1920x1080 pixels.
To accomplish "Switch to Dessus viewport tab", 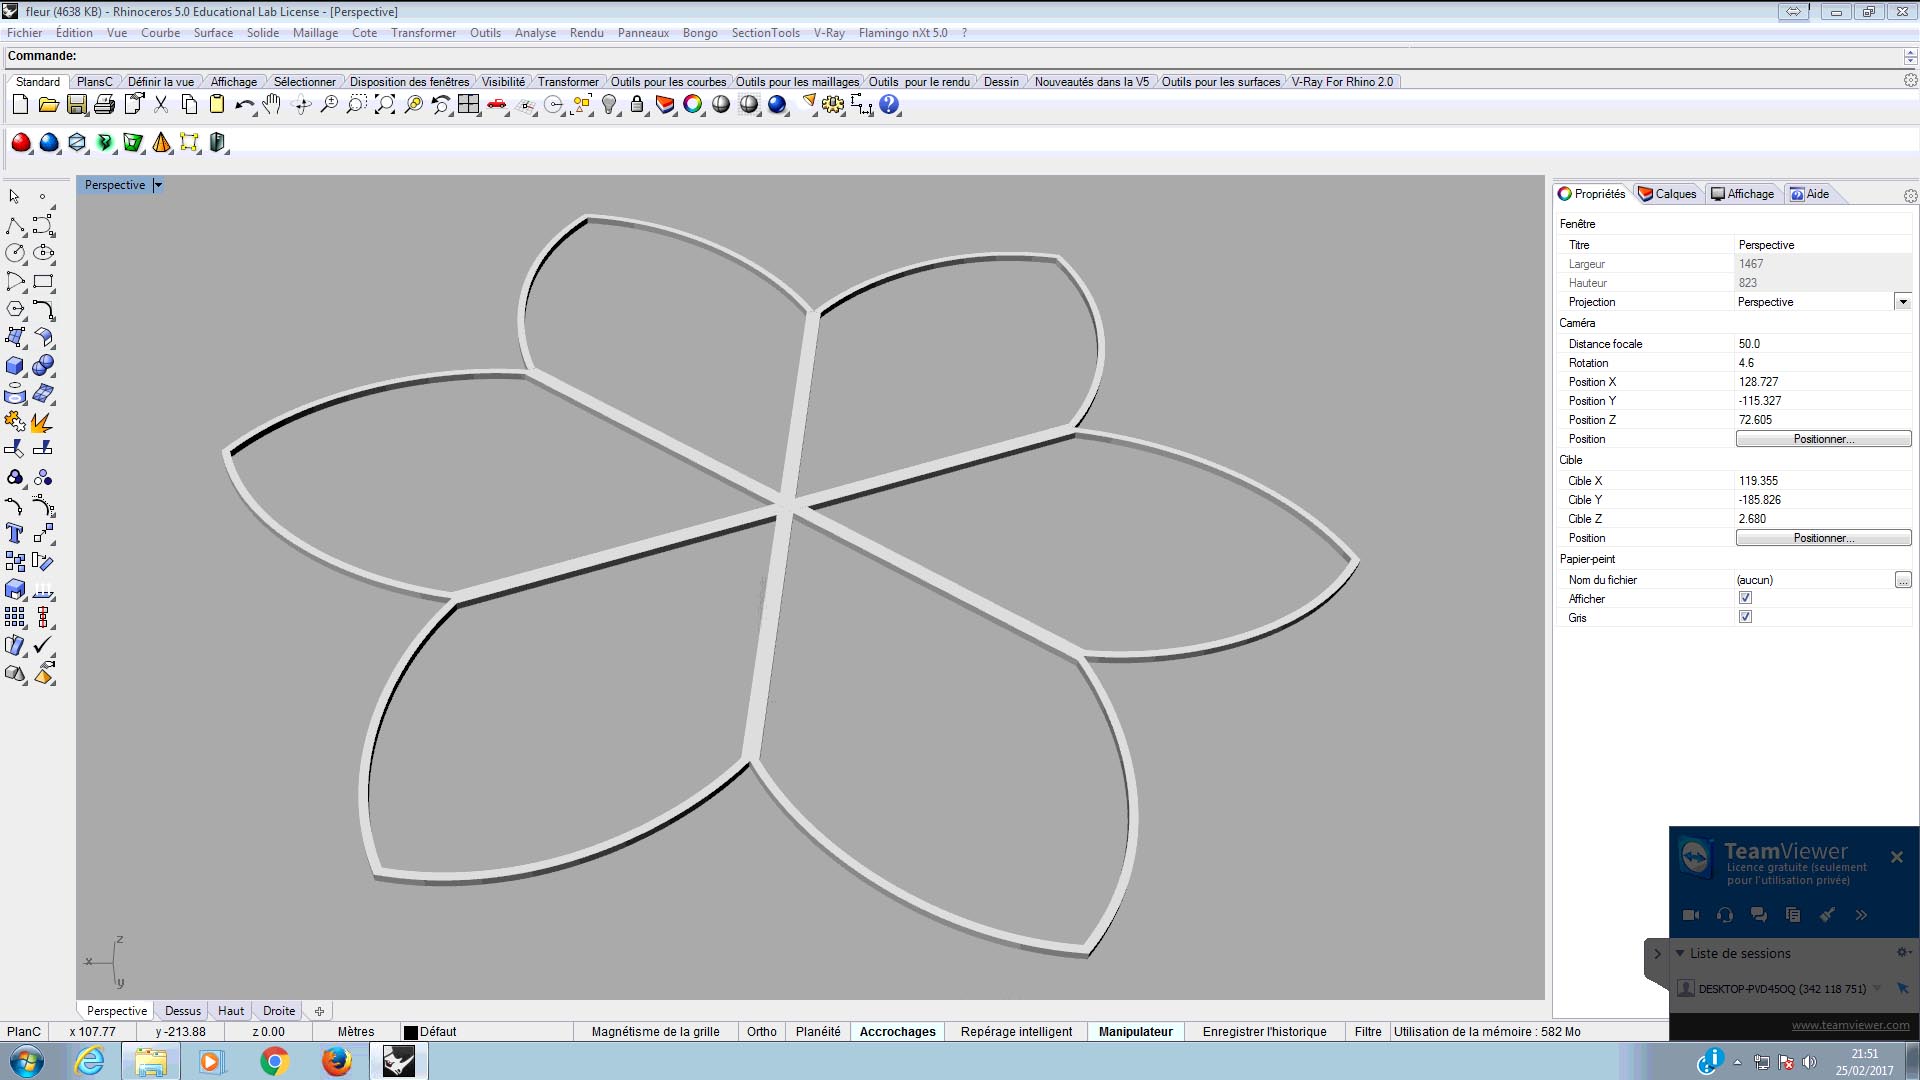I will (x=182, y=1011).
